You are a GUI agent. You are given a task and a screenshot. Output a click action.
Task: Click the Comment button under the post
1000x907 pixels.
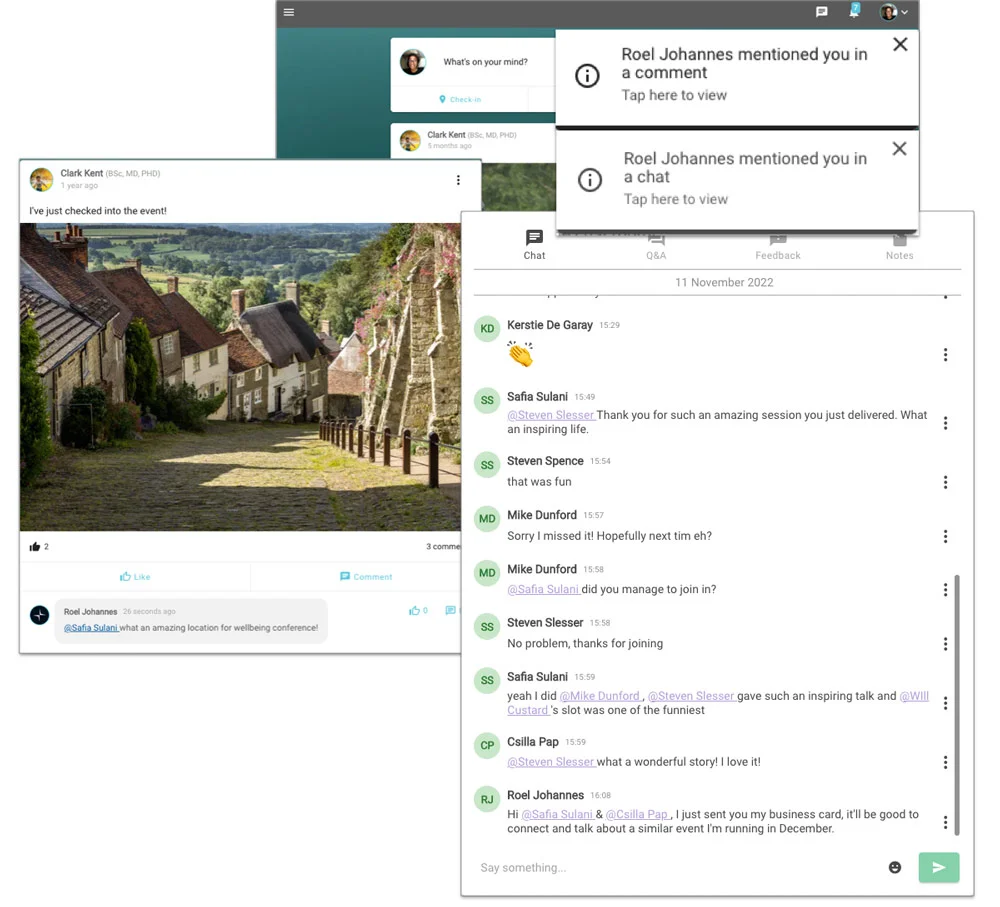[365, 577]
